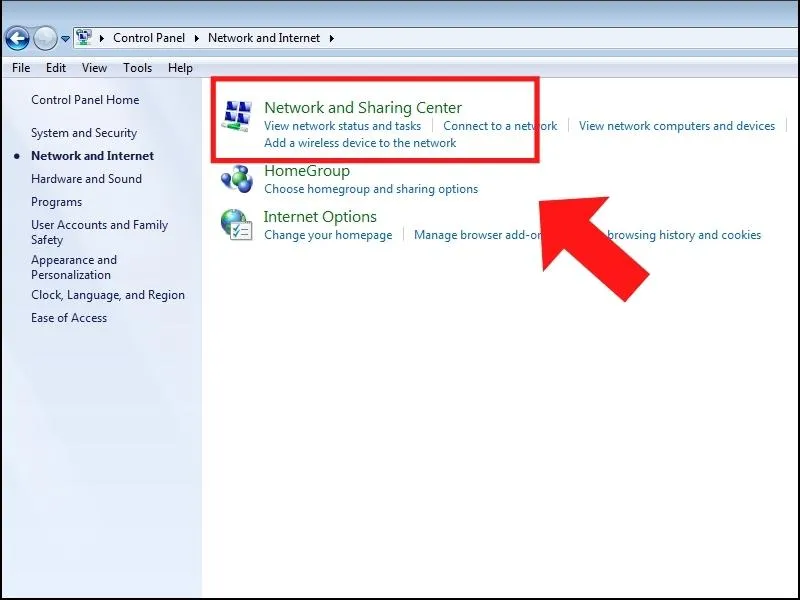Open the Help menu
The height and width of the screenshot is (600, 800).
[180, 68]
